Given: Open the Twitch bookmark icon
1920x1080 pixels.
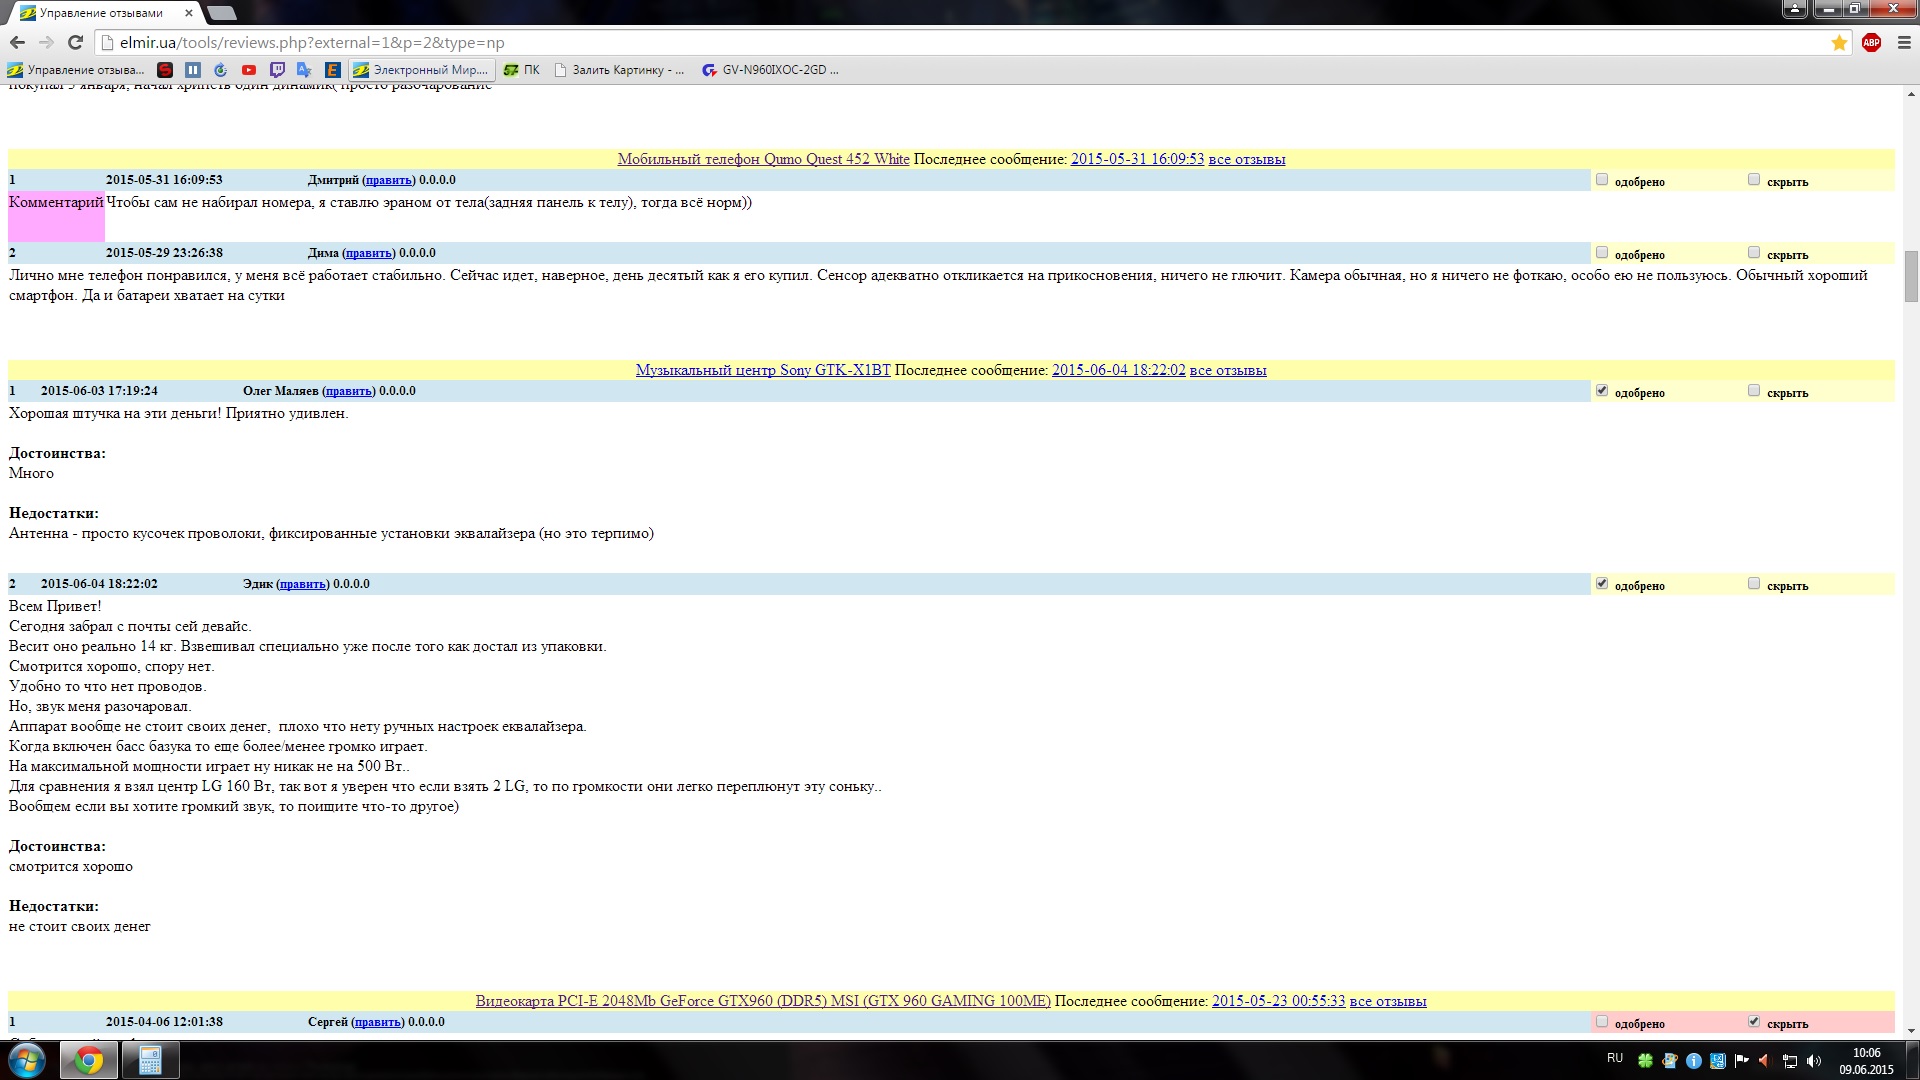Looking at the screenshot, I should click(277, 70).
